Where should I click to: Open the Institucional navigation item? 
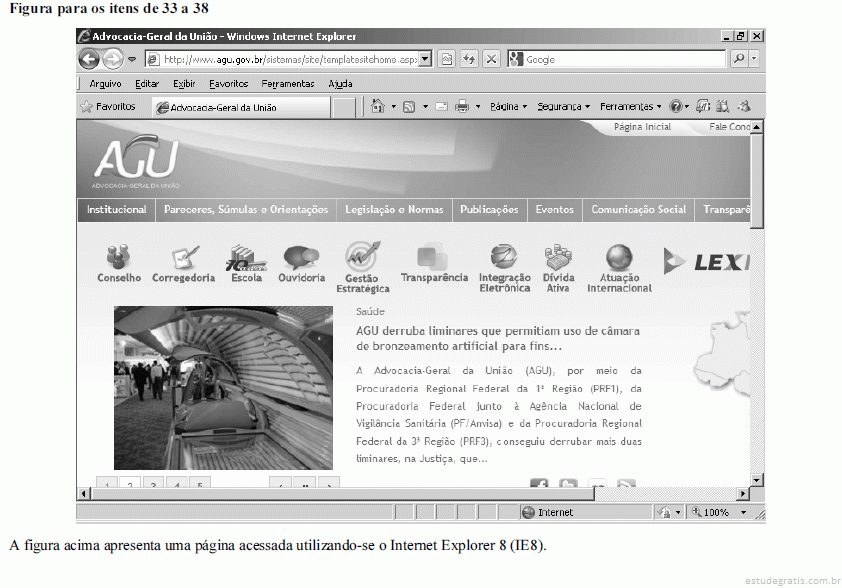117,210
